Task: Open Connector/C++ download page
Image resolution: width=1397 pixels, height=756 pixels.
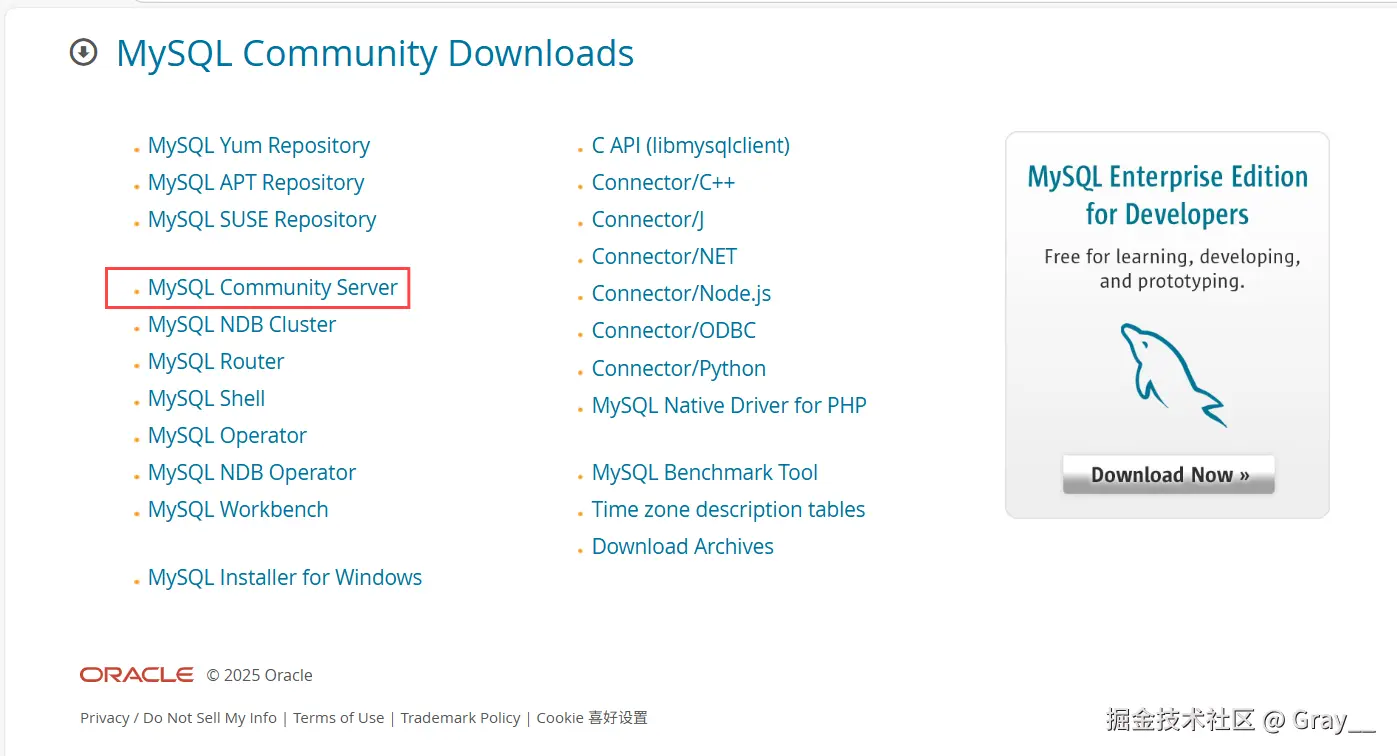Action: (x=663, y=183)
